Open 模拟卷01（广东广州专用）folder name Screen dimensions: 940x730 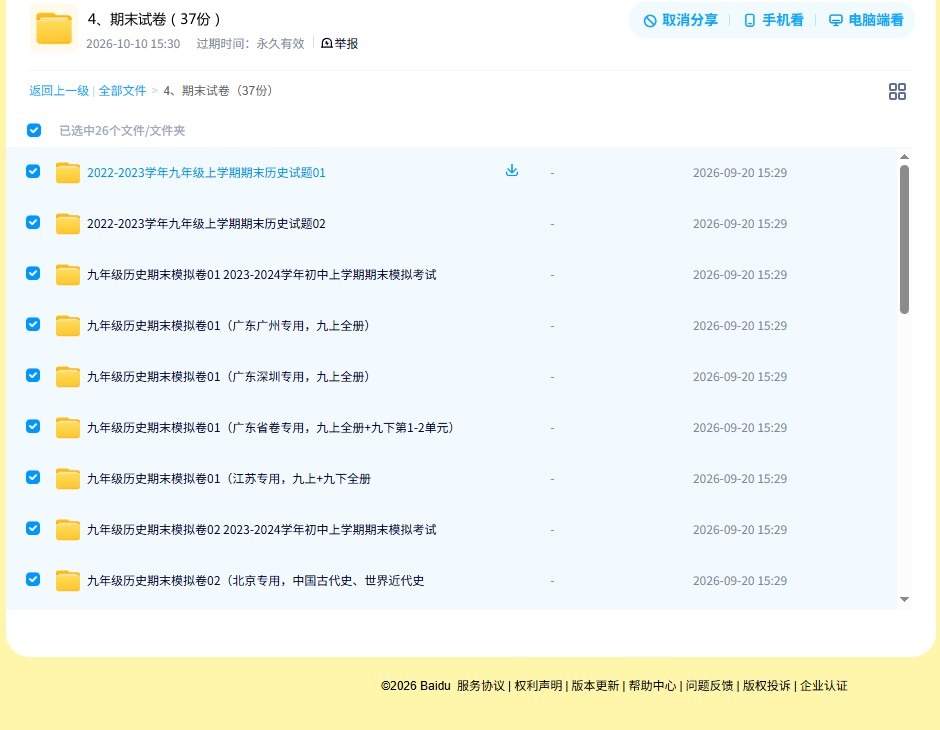228,325
